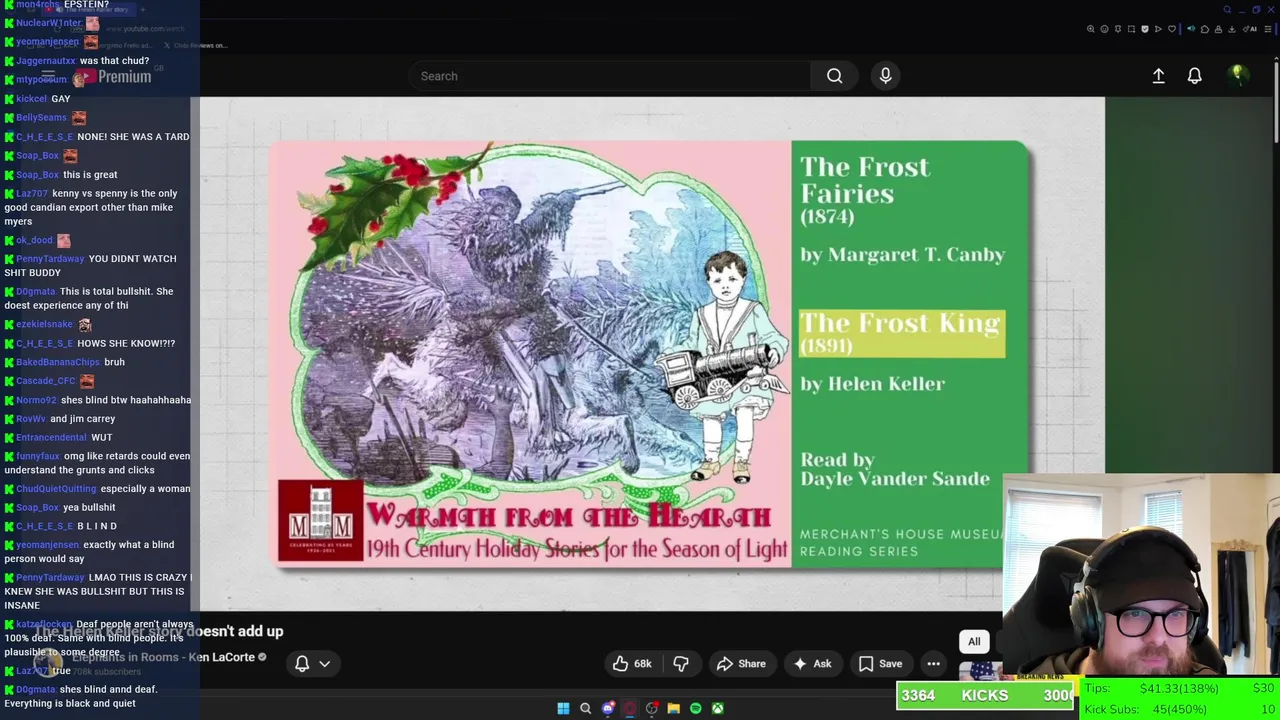The image size is (1280, 720).
Task: Open the Spotify taskbar icon
Action: click(x=696, y=708)
